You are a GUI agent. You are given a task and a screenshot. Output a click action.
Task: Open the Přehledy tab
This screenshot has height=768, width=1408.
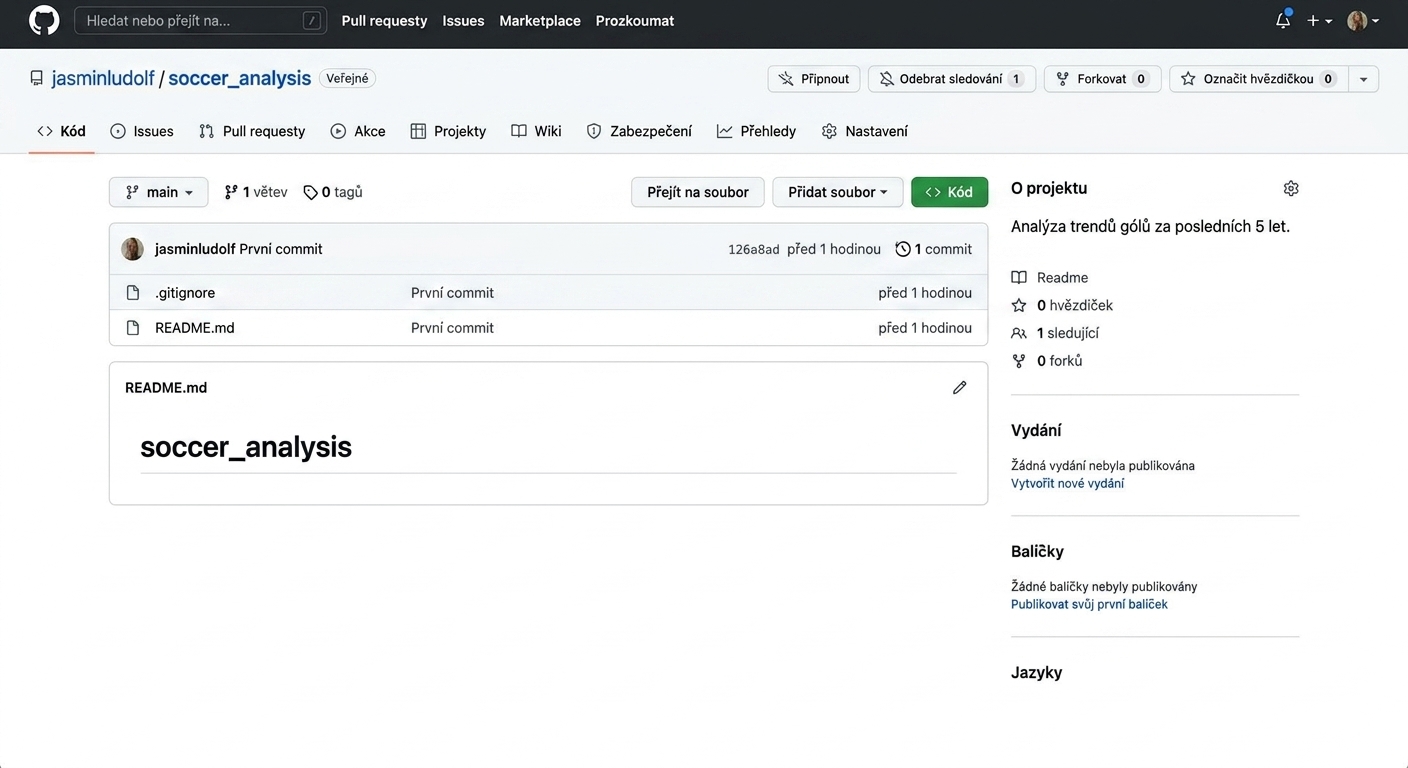757,131
